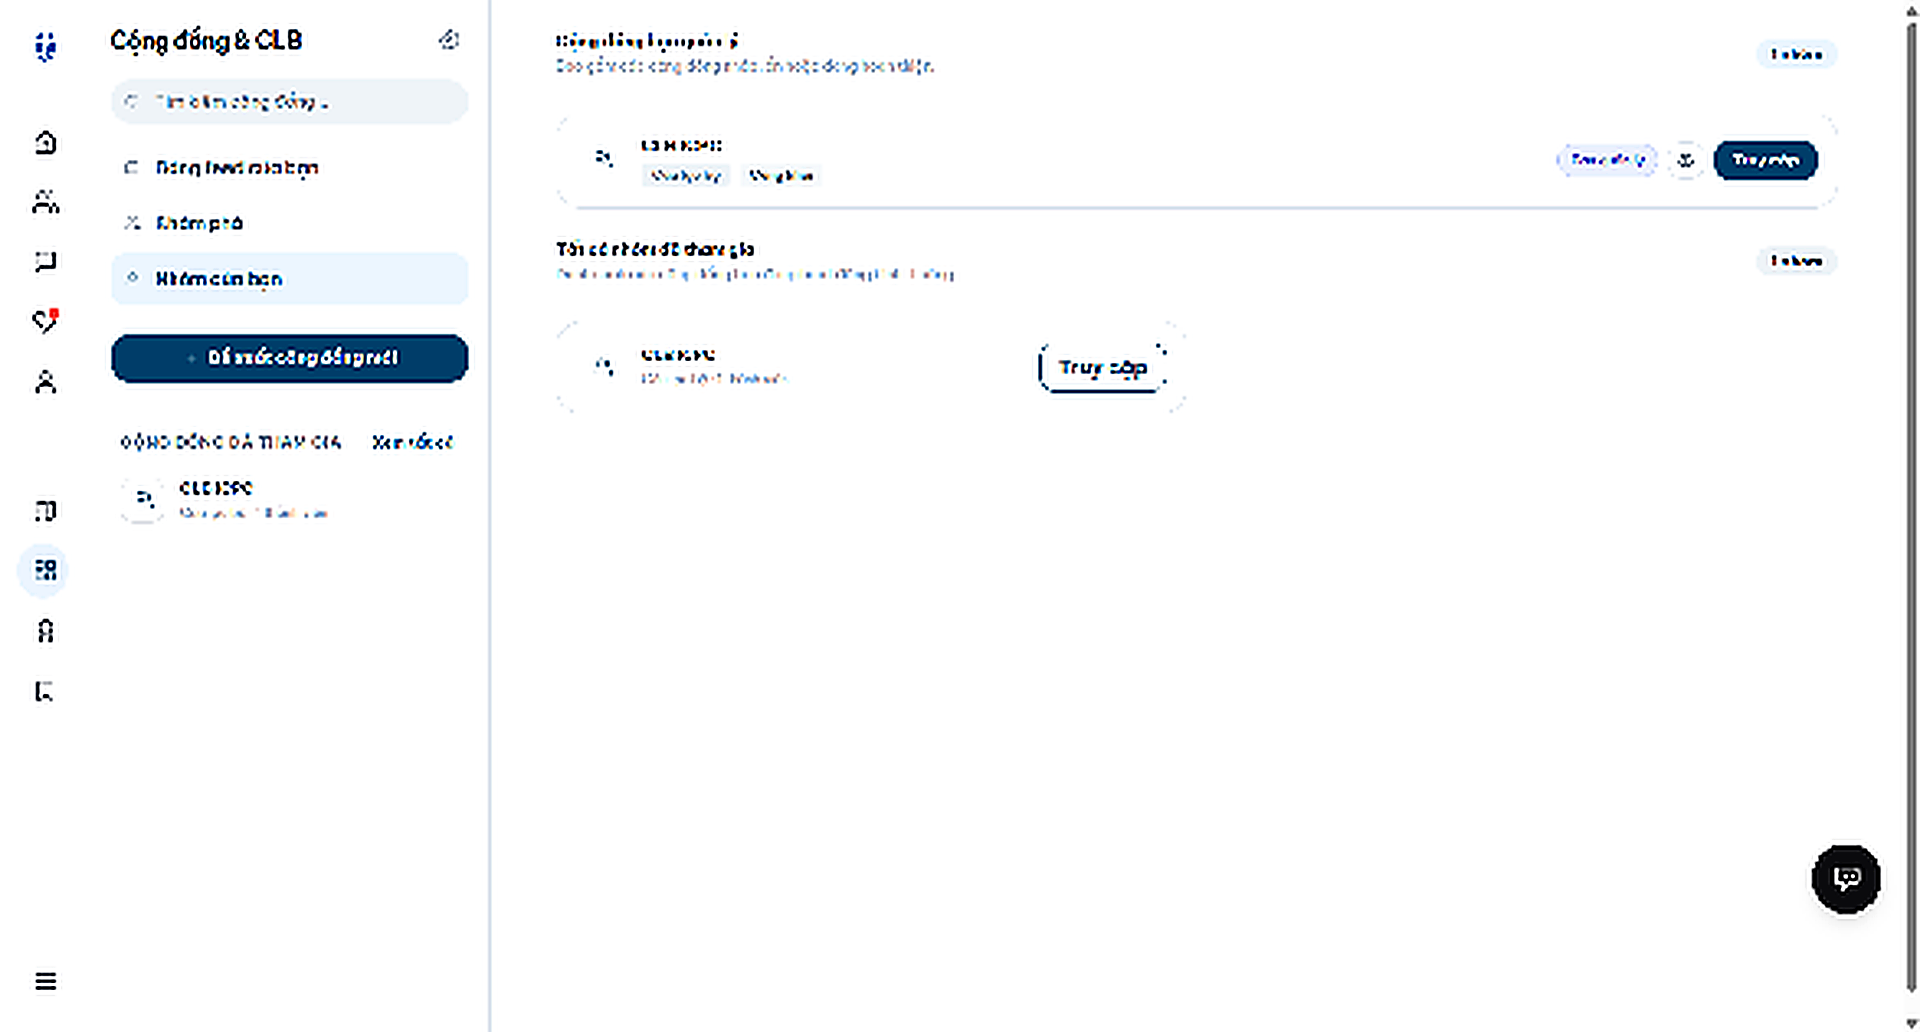Viewport: 1920px width, 1032px height.
Task: Click the "Xem tất cả" link in sidebar
Action: click(412, 442)
